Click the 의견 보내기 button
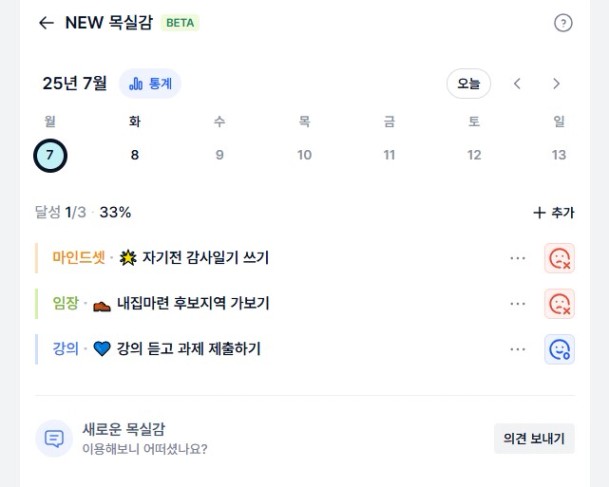The image size is (609, 487). 534,438
